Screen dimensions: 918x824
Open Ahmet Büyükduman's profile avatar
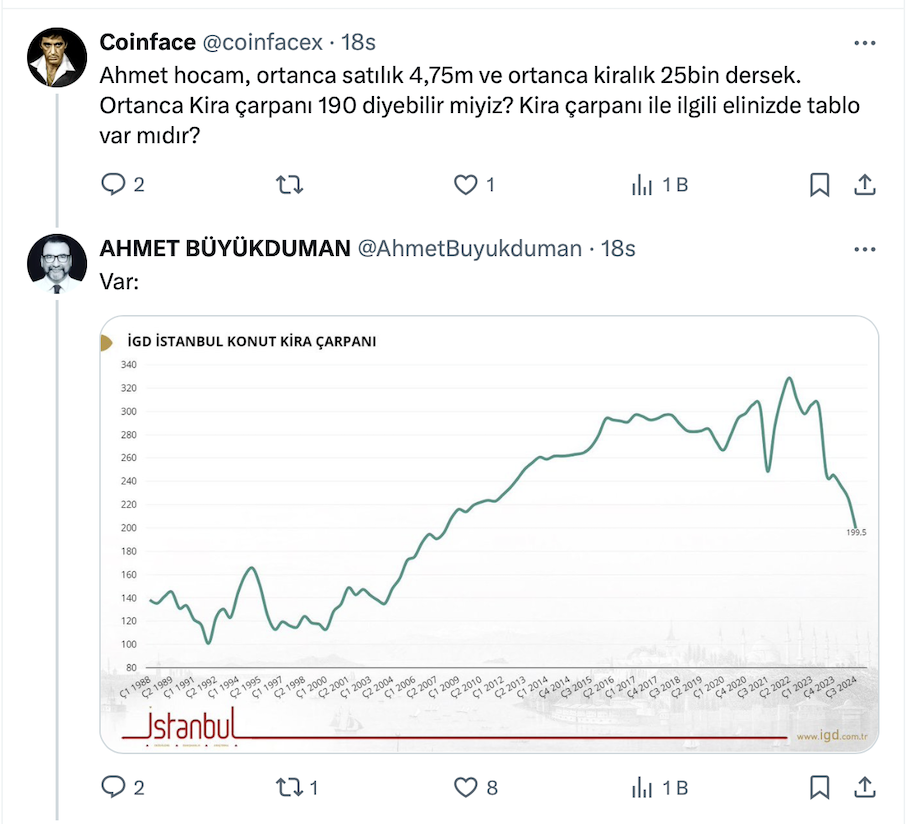coord(55,265)
